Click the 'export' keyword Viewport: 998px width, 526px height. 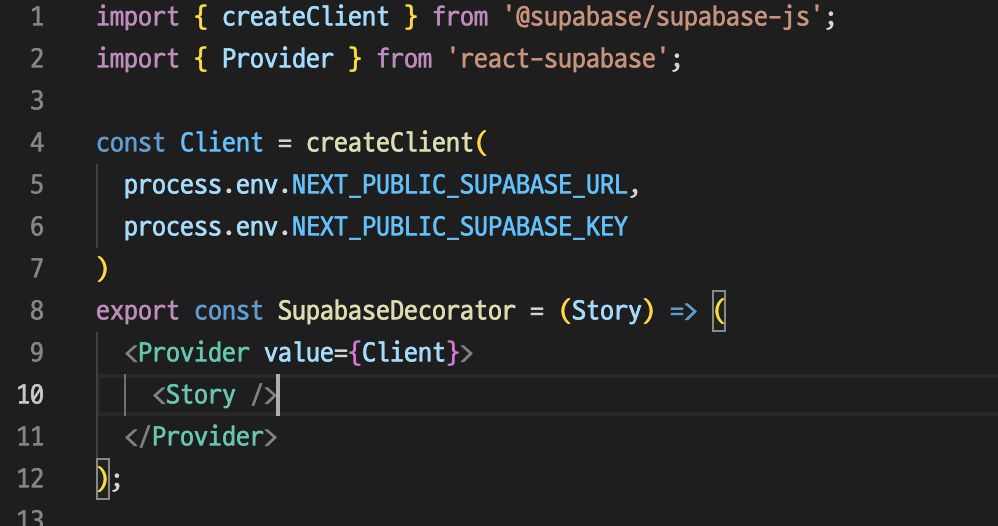coord(137,312)
